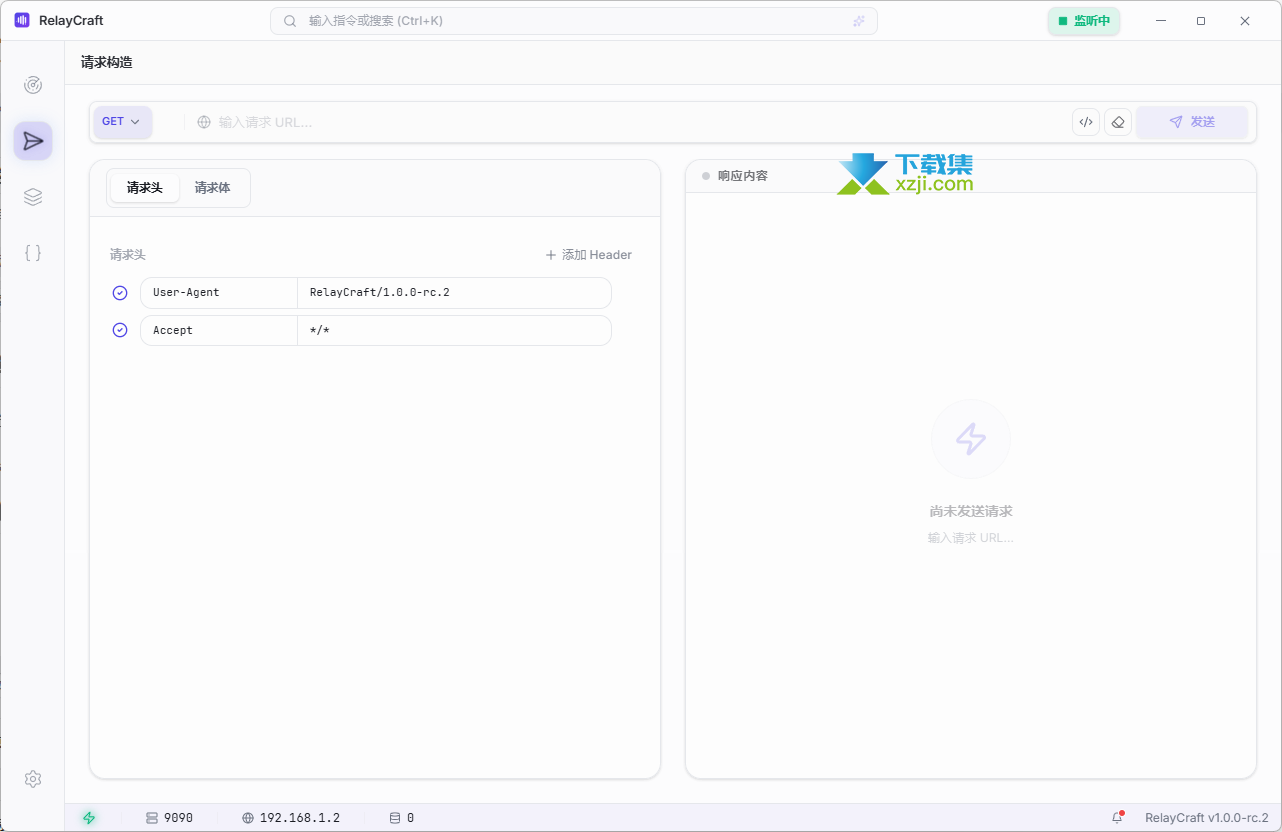Open the layers stack icon in sidebar
This screenshot has width=1282, height=832.
point(33,197)
